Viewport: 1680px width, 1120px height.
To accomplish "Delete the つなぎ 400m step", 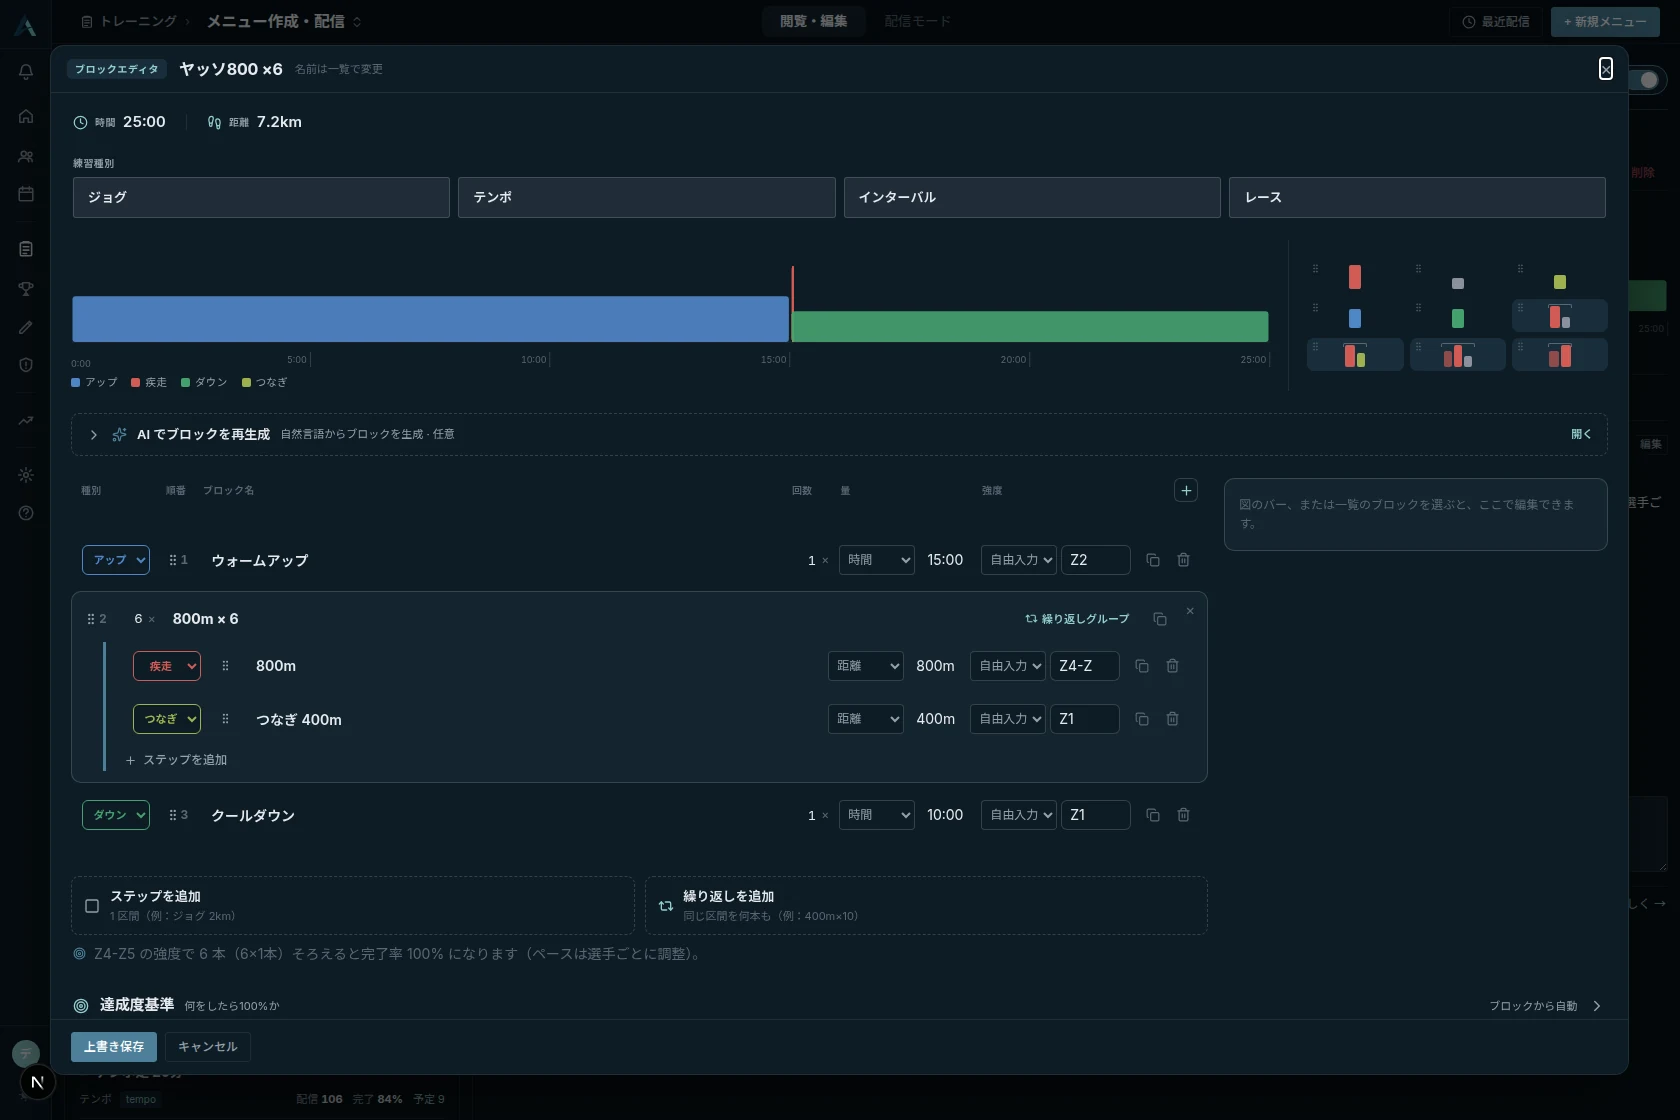I will point(1172,719).
